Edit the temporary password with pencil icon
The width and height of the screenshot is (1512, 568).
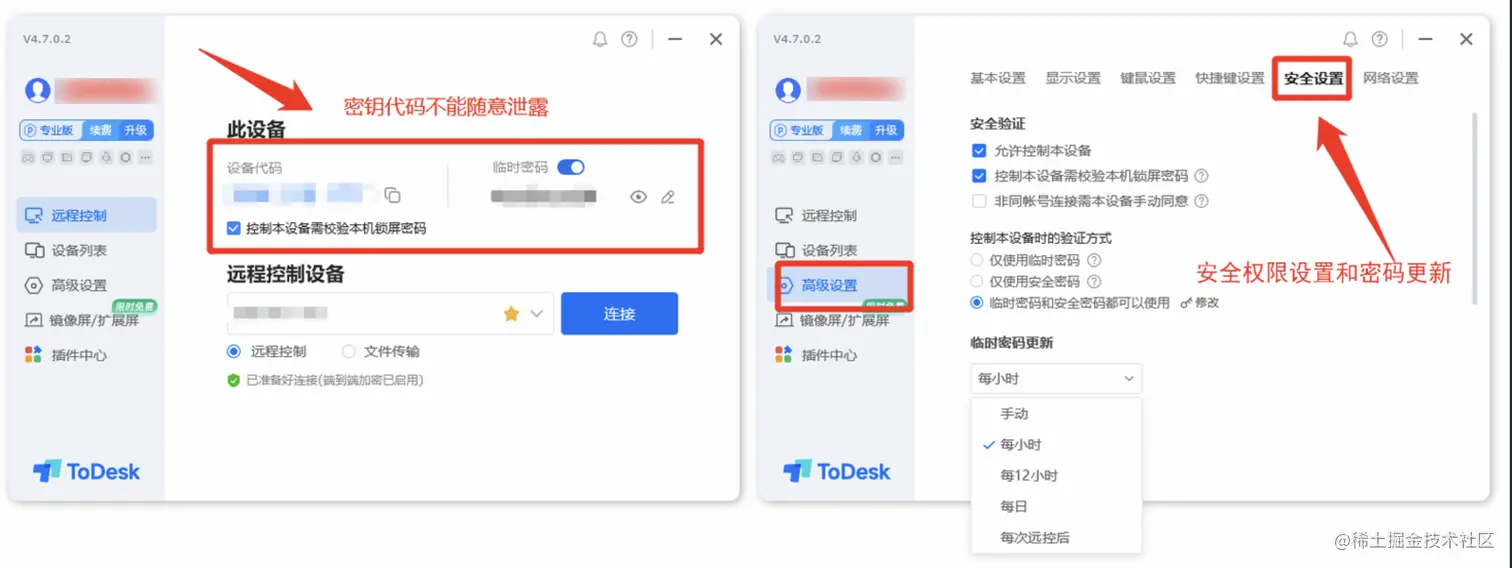[668, 197]
